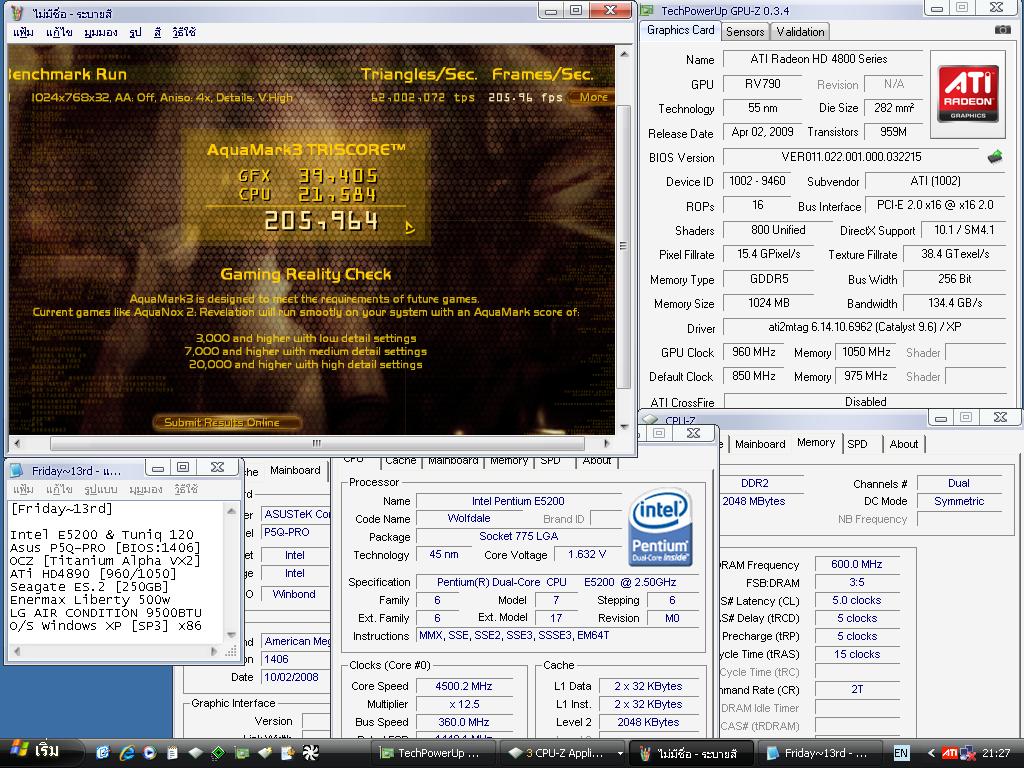Click the ATI CrossFire Disabled field
Viewport: 1024px width, 768px height.
coord(865,401)
